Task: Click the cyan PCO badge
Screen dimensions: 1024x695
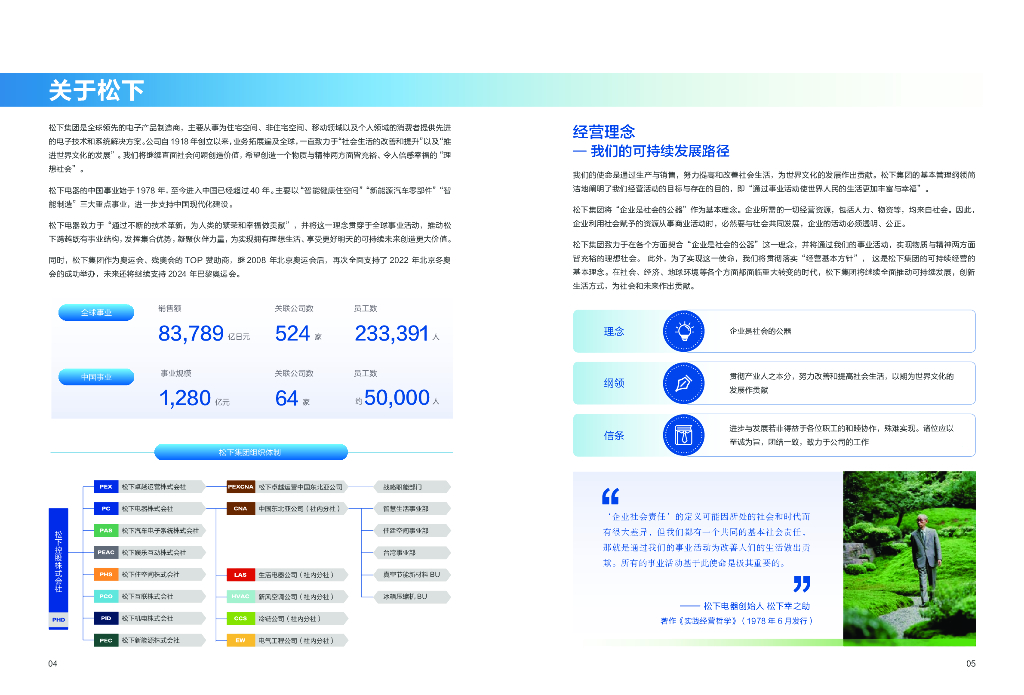Action: tap(106, 596)
